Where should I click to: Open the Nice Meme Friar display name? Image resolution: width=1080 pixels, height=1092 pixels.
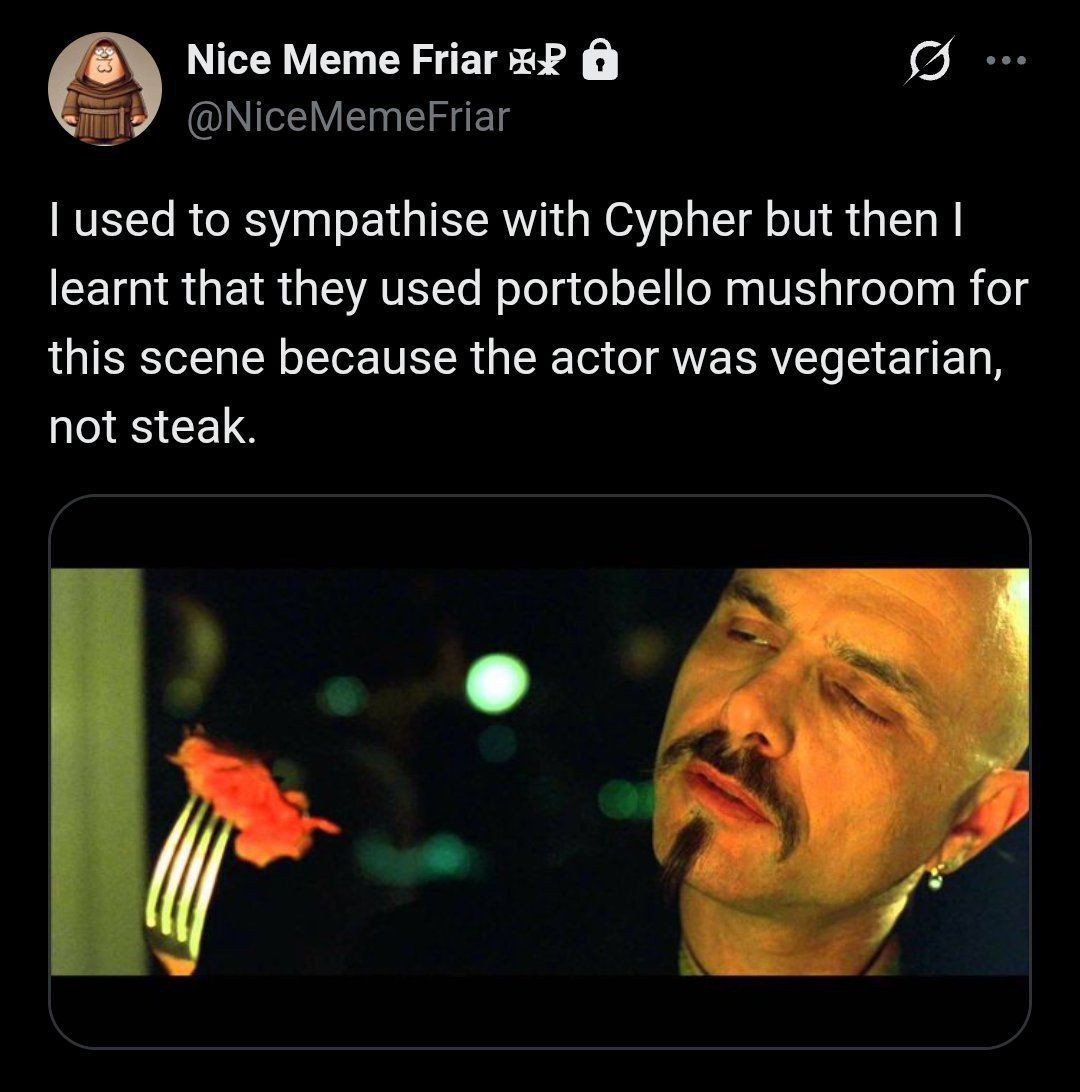[x=341, y=59]
